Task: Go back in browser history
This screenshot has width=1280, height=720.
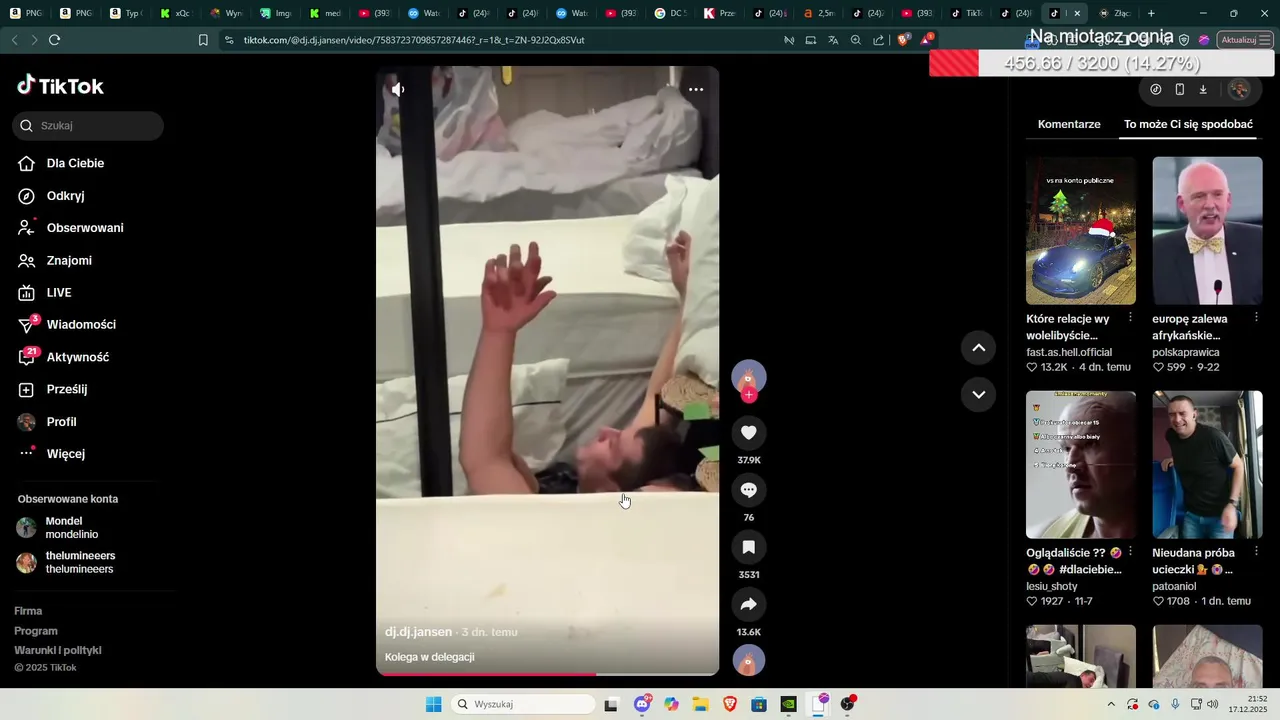Action: pos(14,40)
